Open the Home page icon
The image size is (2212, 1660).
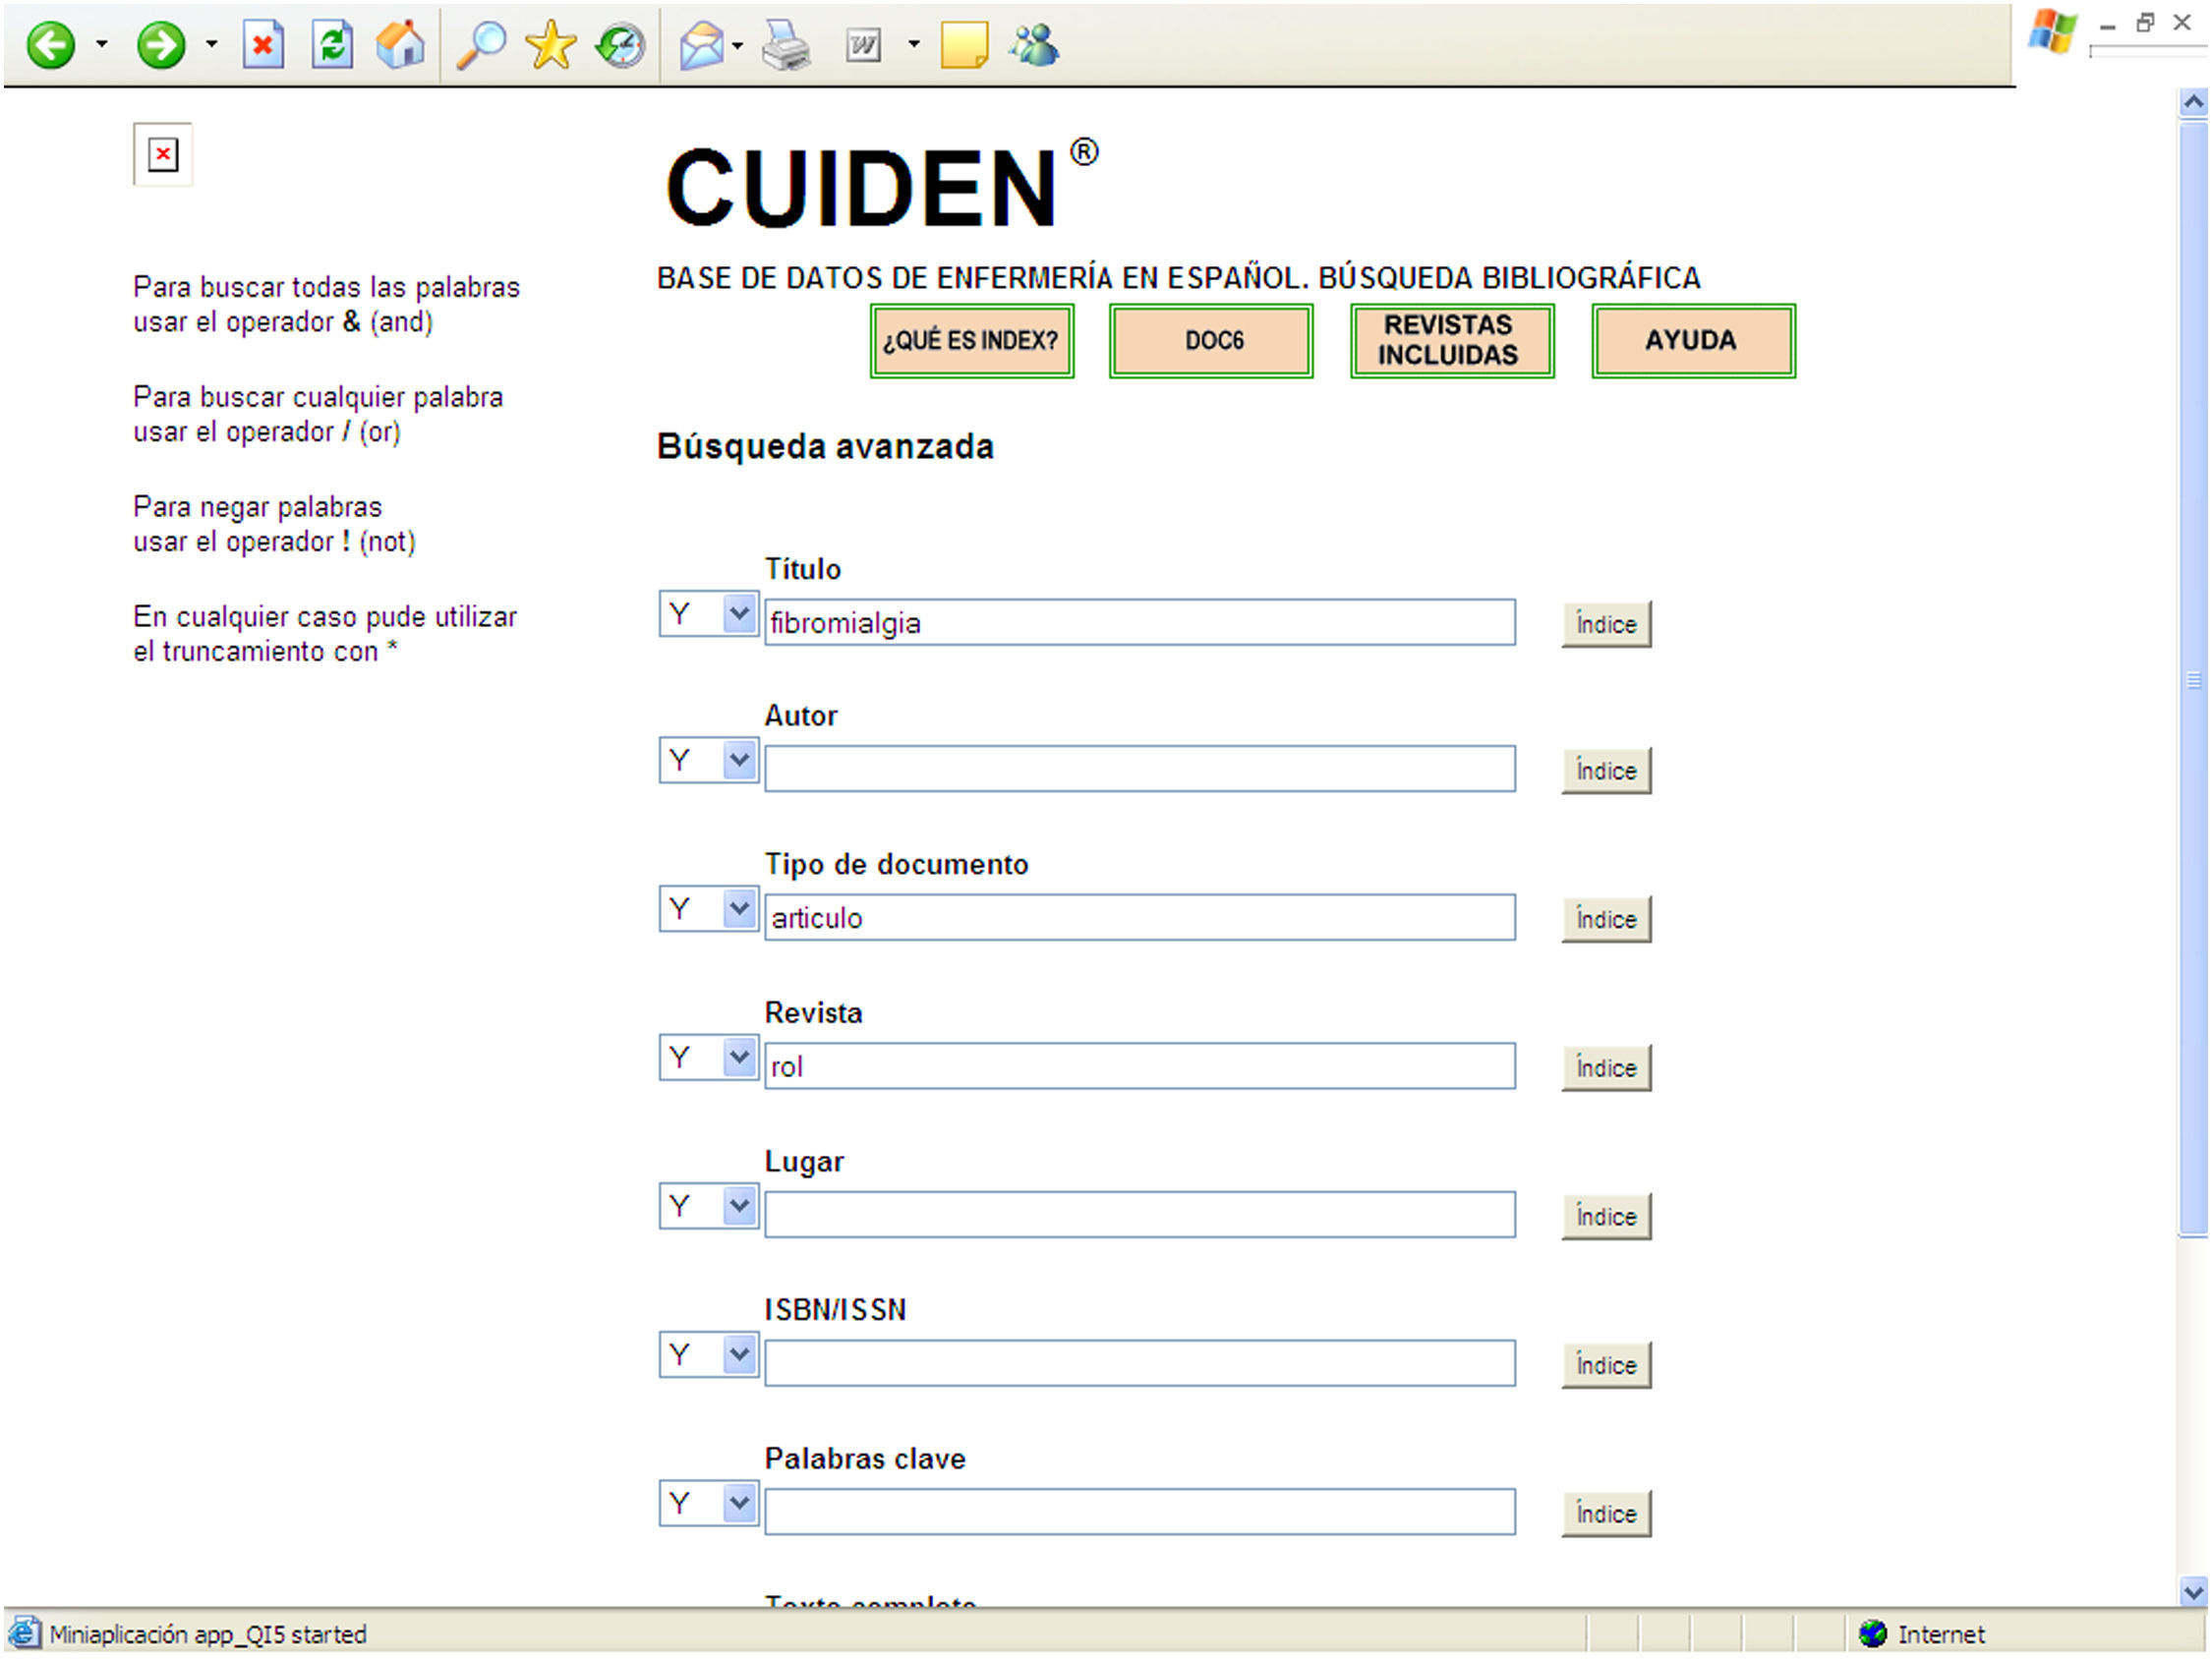[400, 45]
